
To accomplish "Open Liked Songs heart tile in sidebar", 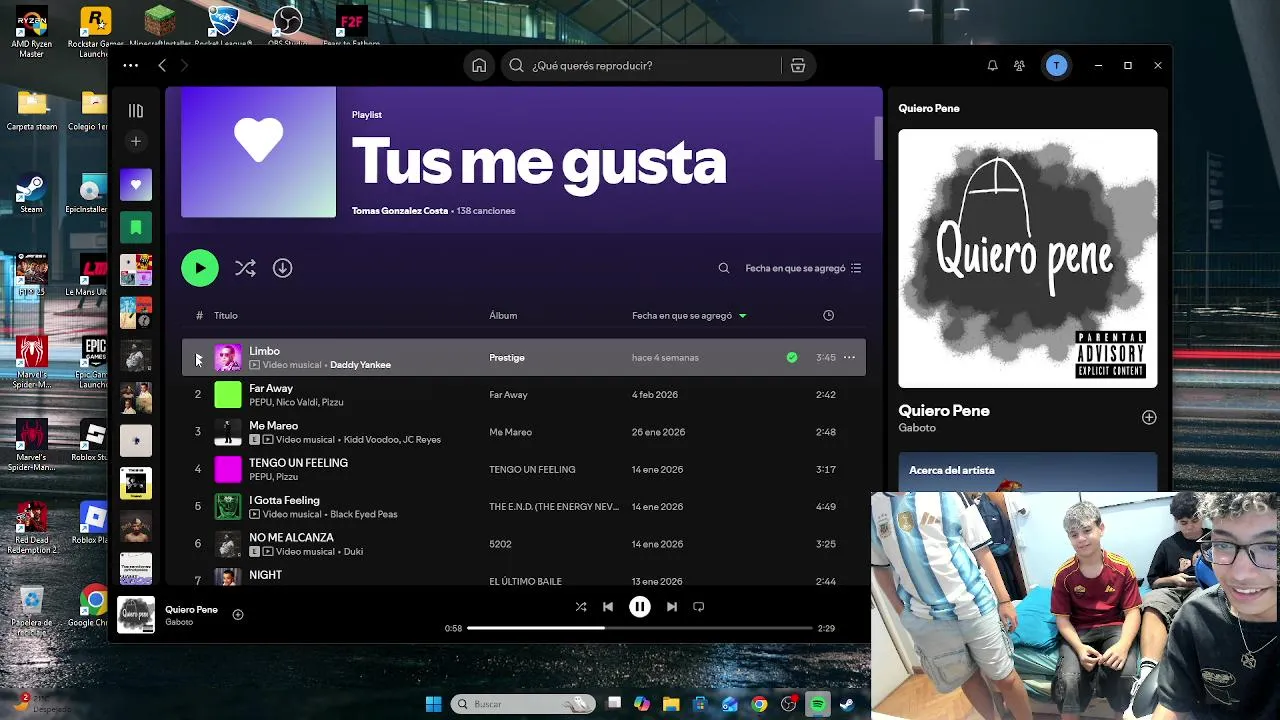I will point(136,184).
